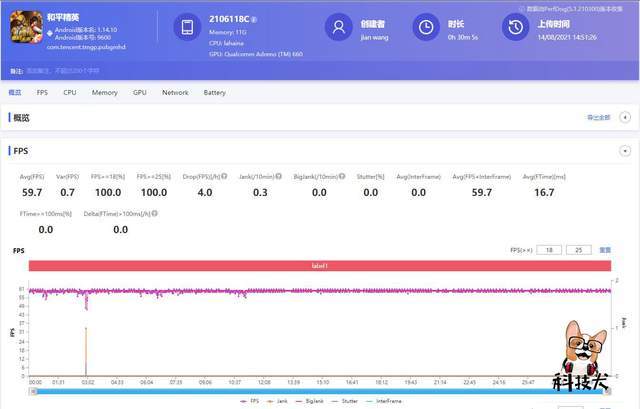Click info icon next to device 2106118C
This screenshot has height=409, width=640.
254,19
